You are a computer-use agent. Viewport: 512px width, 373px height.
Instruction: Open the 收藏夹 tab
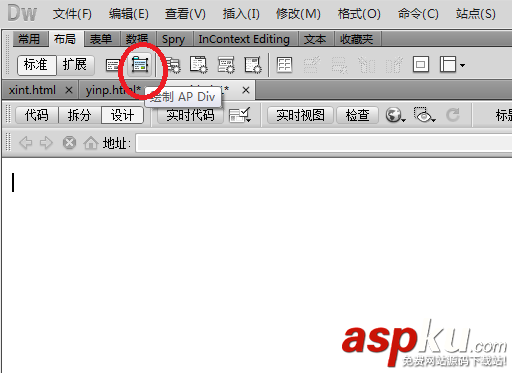[x=356, y=39]
